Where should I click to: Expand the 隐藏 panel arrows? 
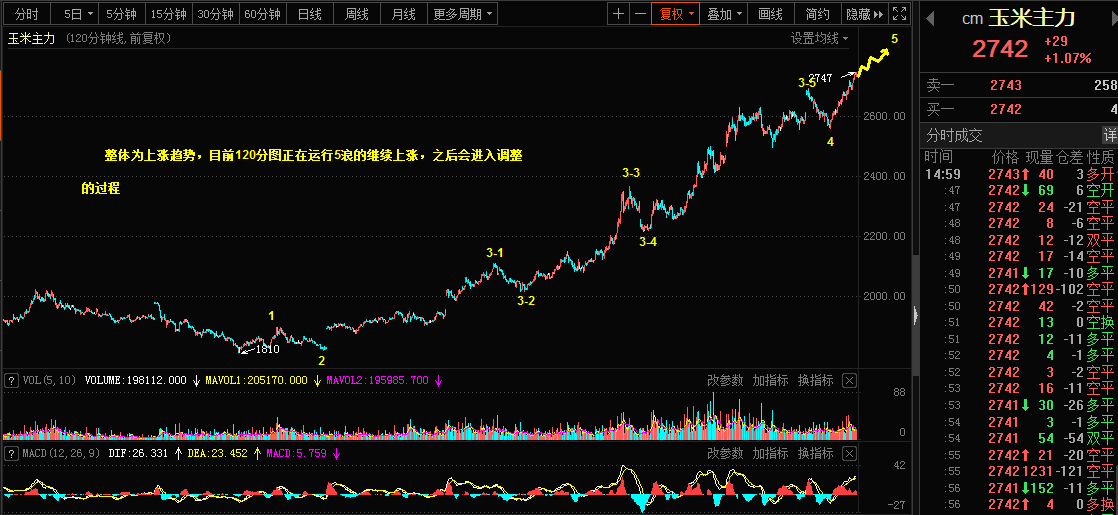tap(865, 14)
